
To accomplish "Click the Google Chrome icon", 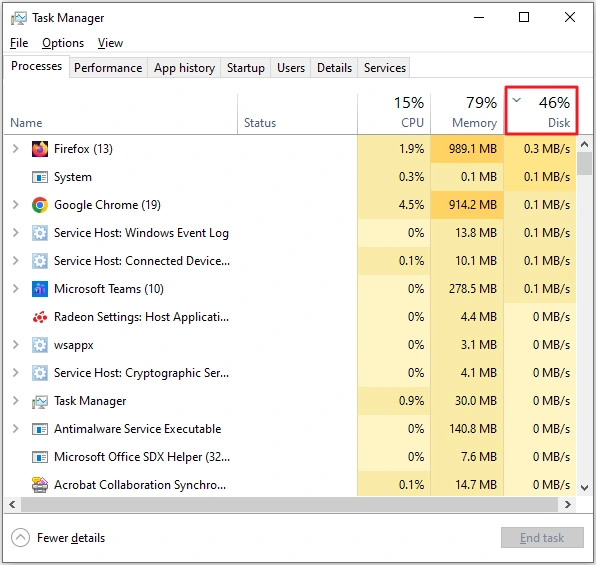I will (x=40, y=205).
